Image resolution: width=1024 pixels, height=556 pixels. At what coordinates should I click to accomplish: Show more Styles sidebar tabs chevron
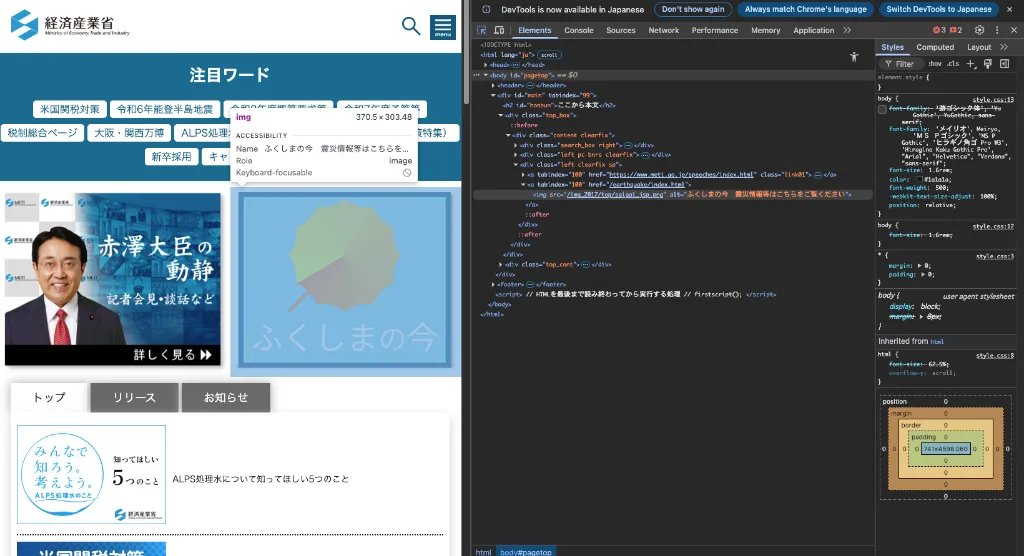(x=1004, y=47)
